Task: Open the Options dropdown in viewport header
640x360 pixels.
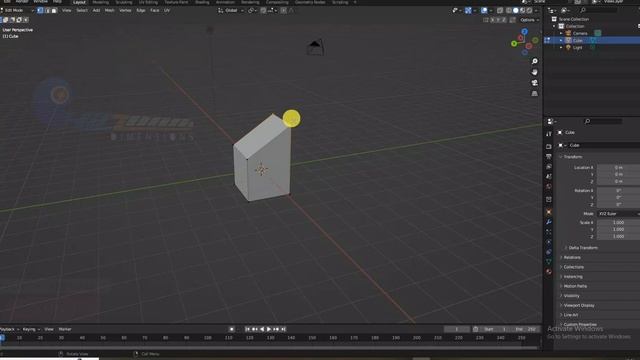Action: click(529, 20)
